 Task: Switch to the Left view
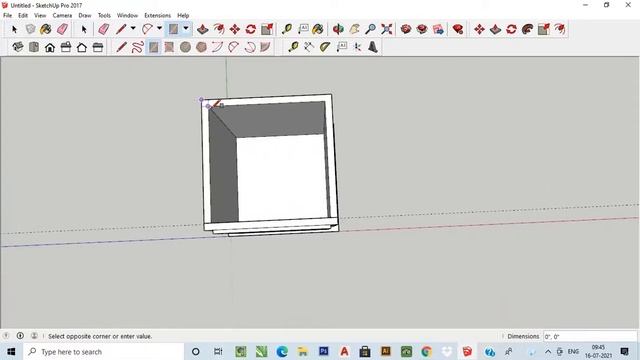(98, 47)
